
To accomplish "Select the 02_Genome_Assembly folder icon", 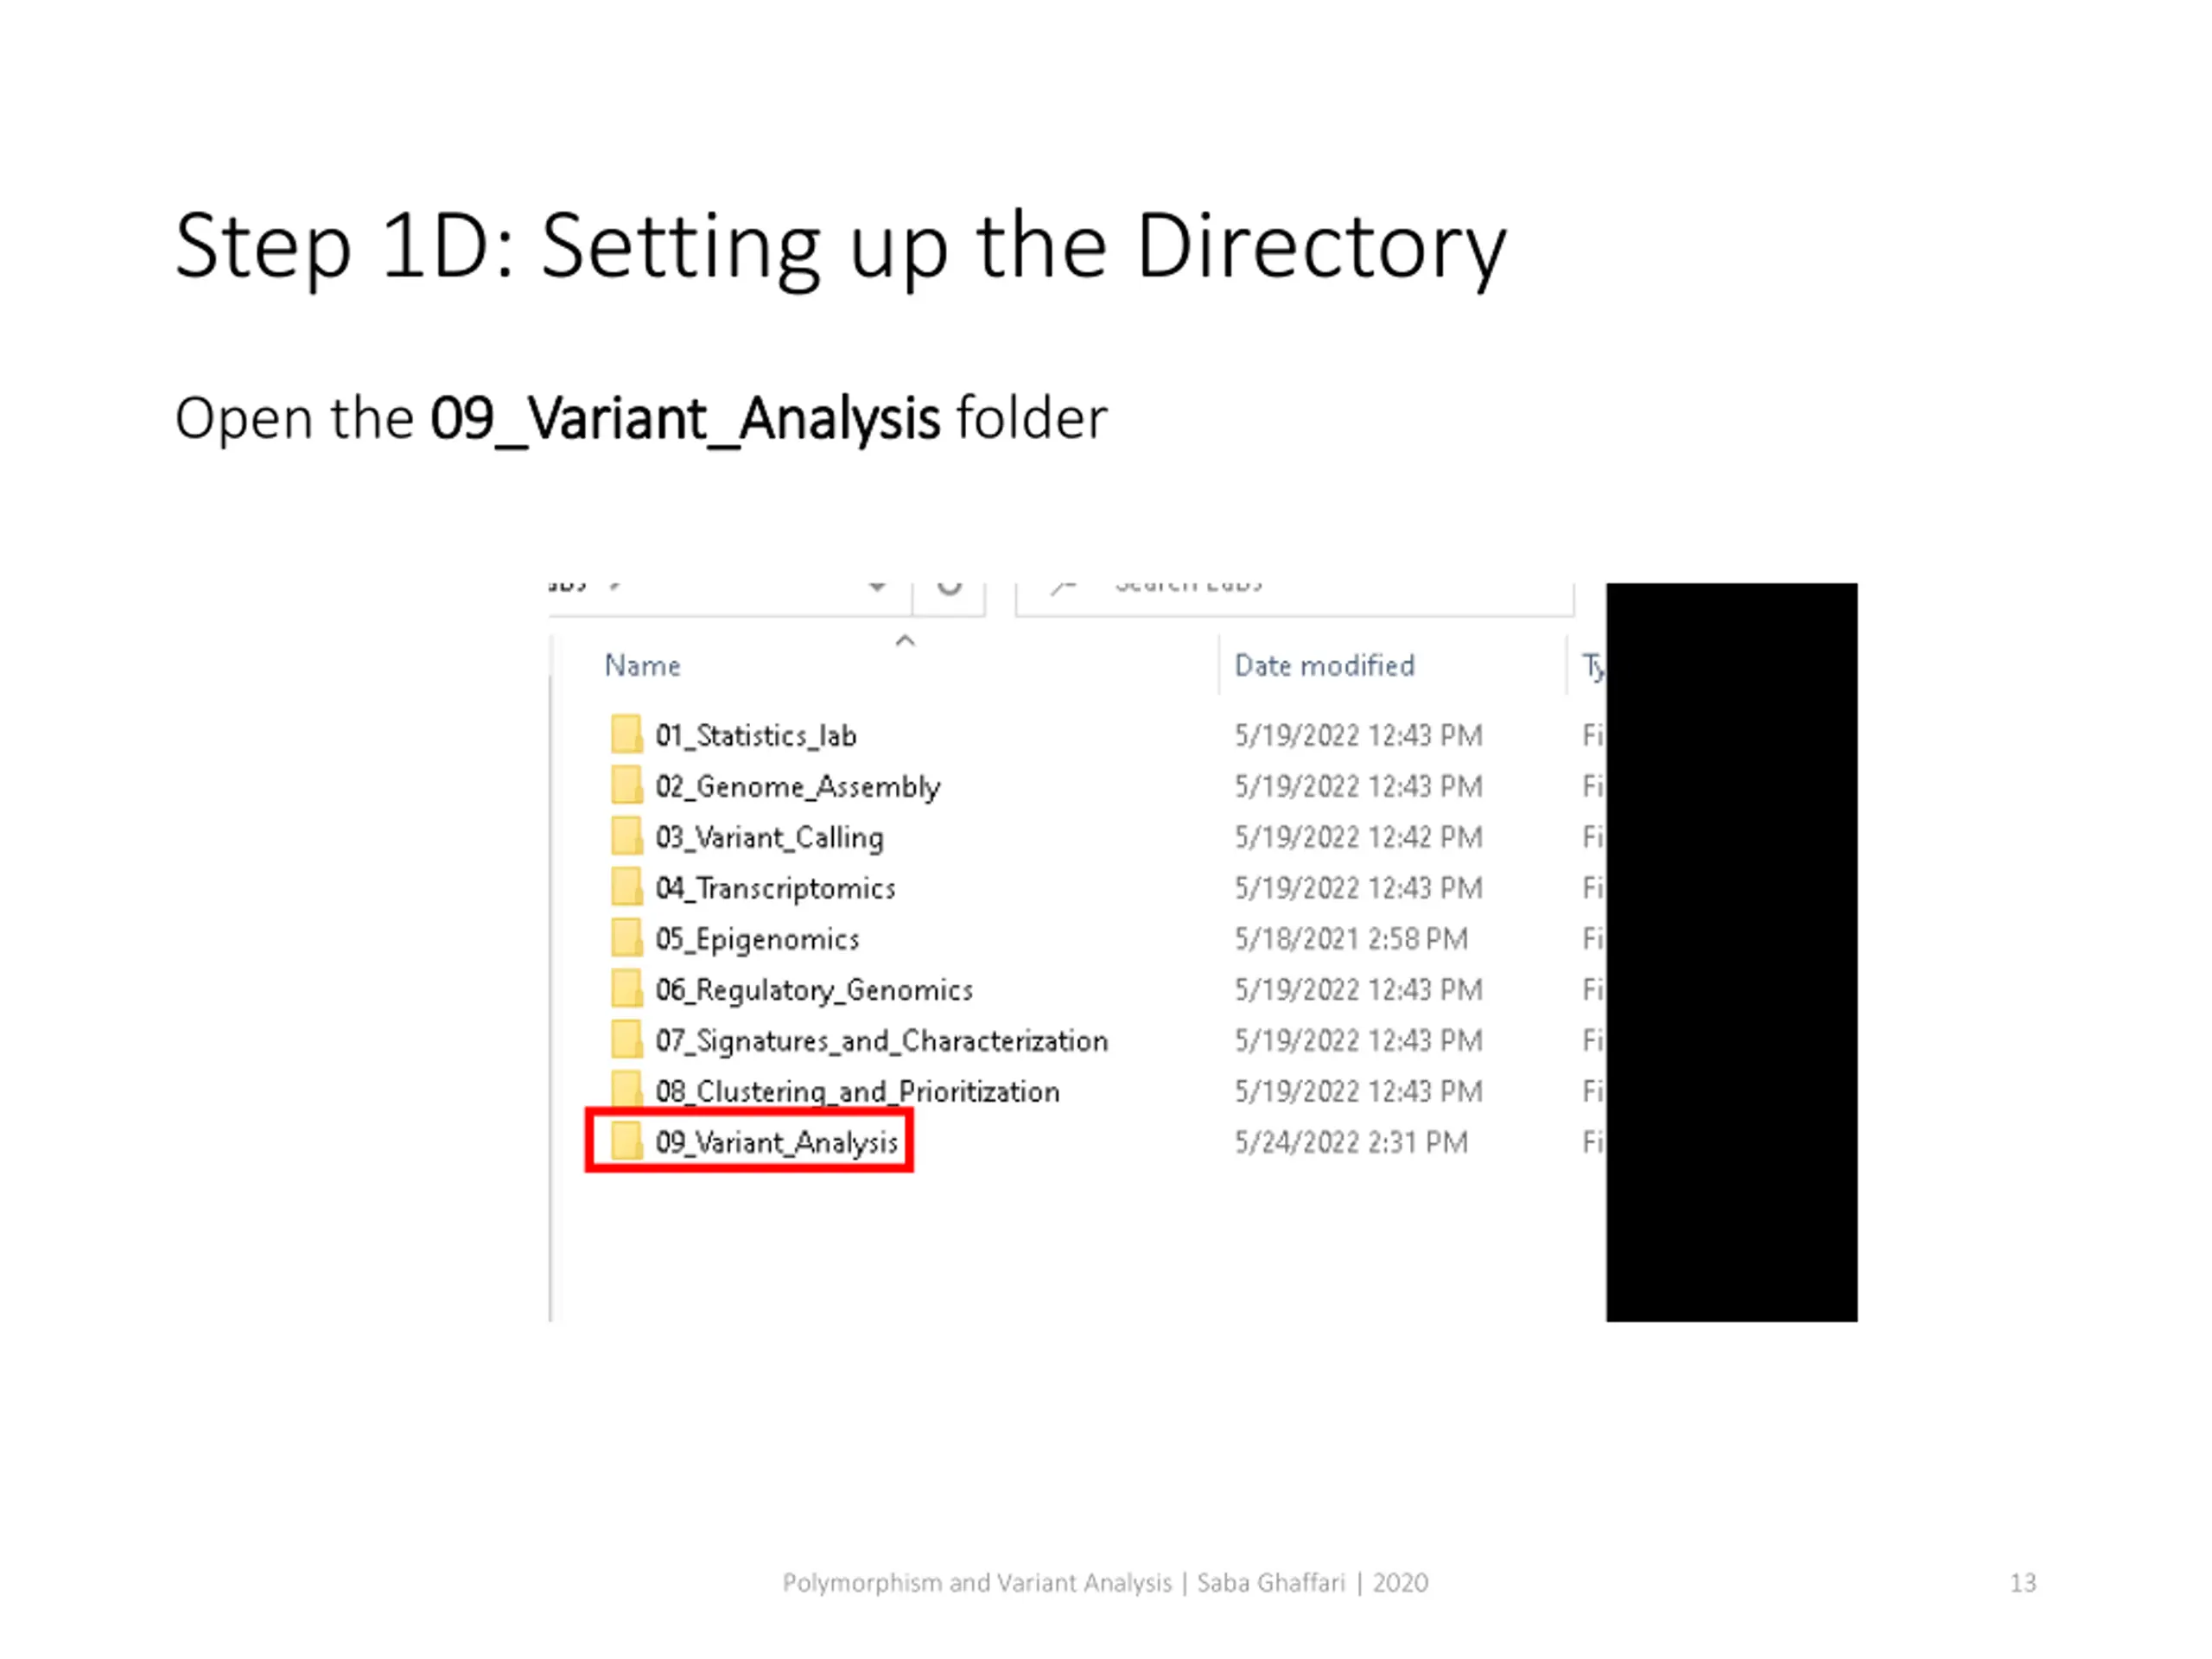I will click(x=627, y=785).
